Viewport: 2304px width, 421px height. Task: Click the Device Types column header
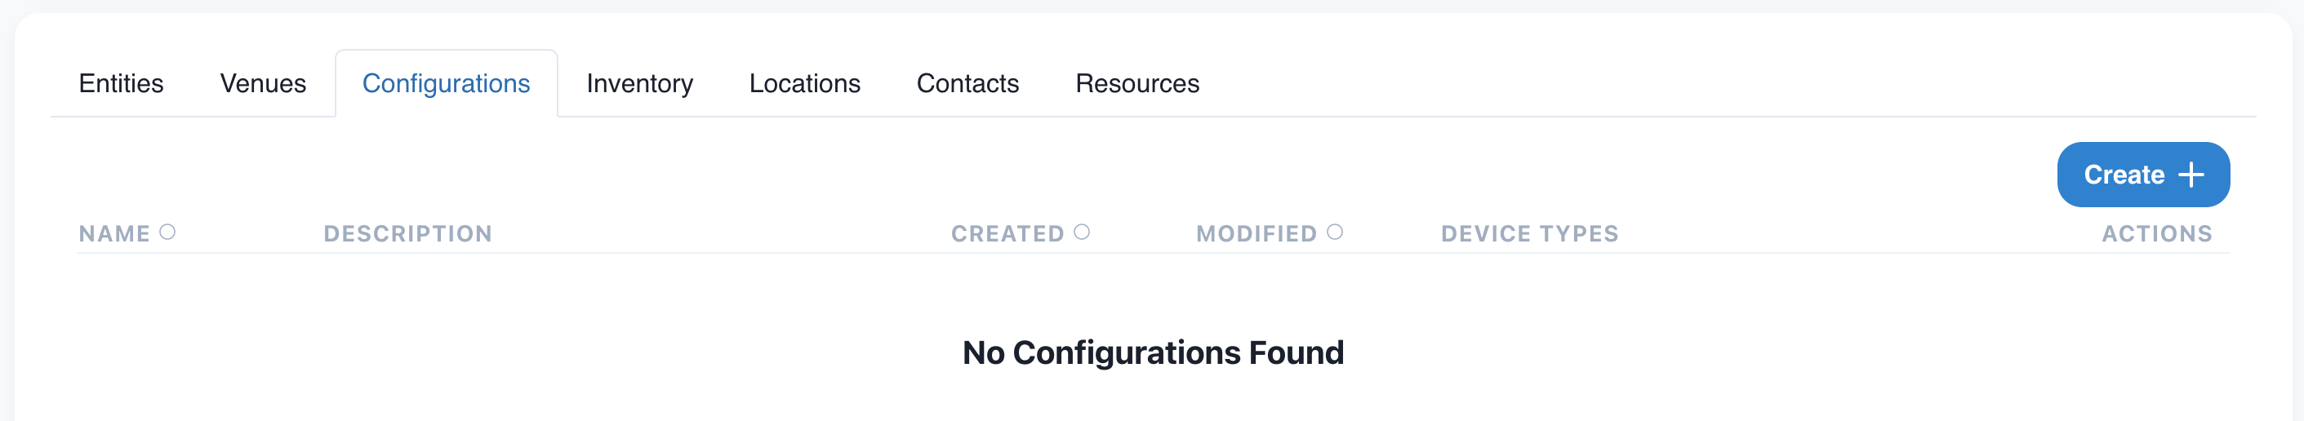[x=1530, y=234]
